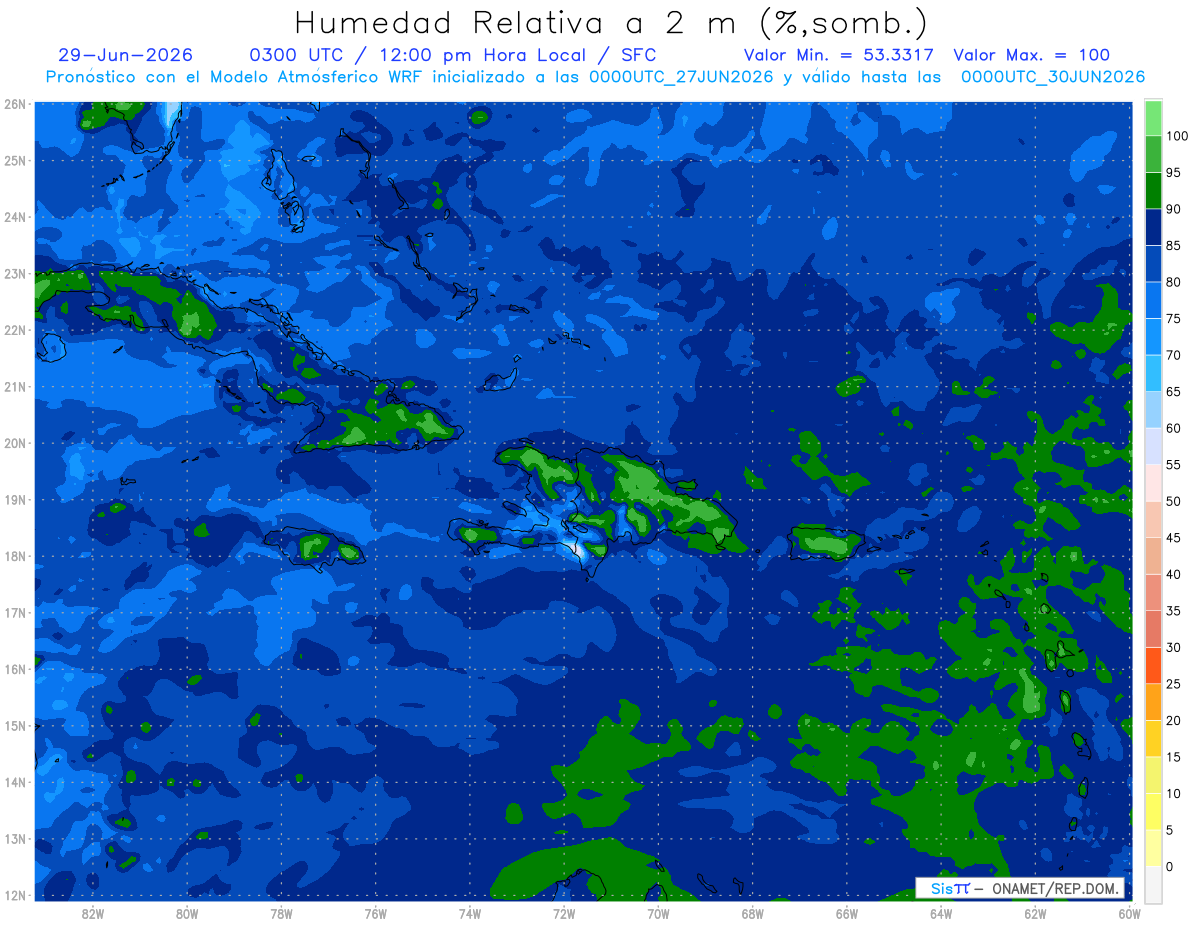Click the 68W longitude axis label

pos(752,913)
